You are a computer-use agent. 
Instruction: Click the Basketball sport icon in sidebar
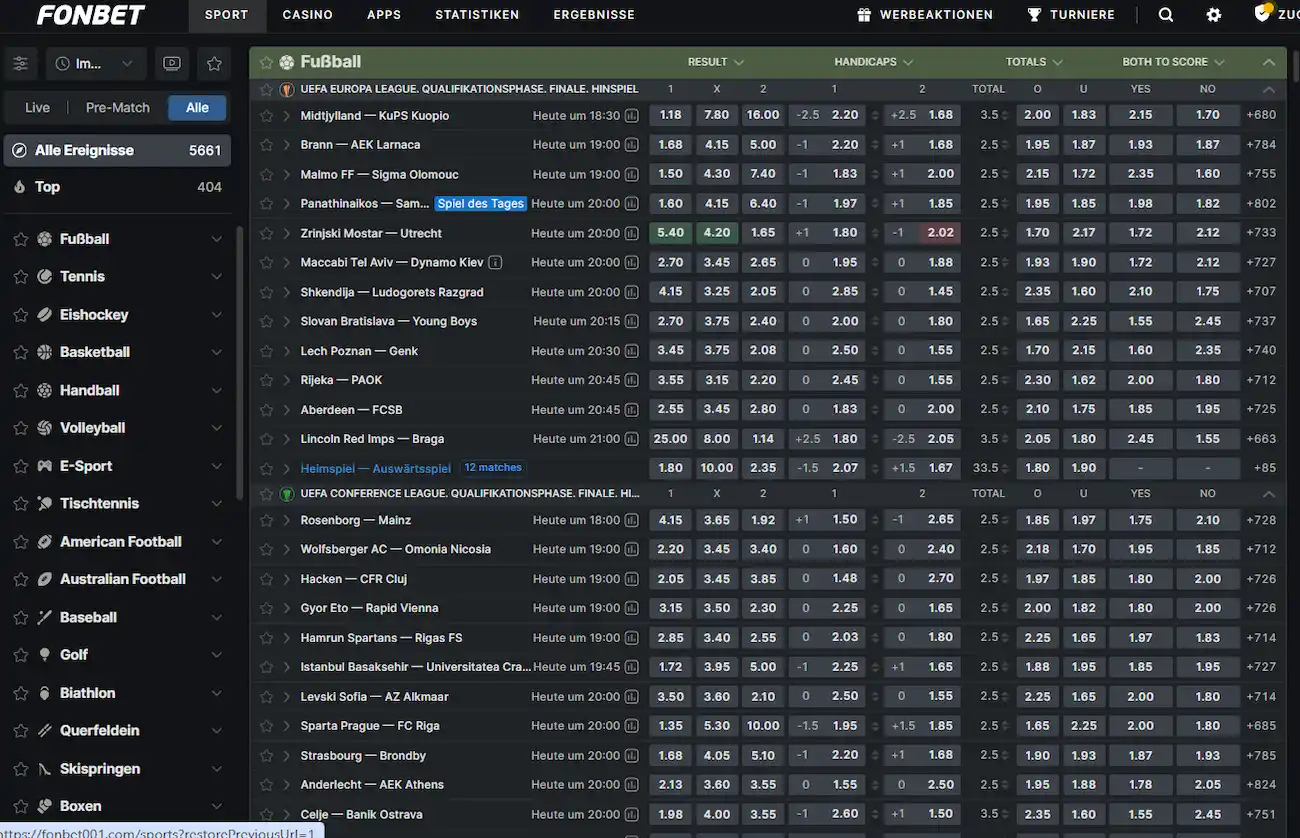pos(45,352)
